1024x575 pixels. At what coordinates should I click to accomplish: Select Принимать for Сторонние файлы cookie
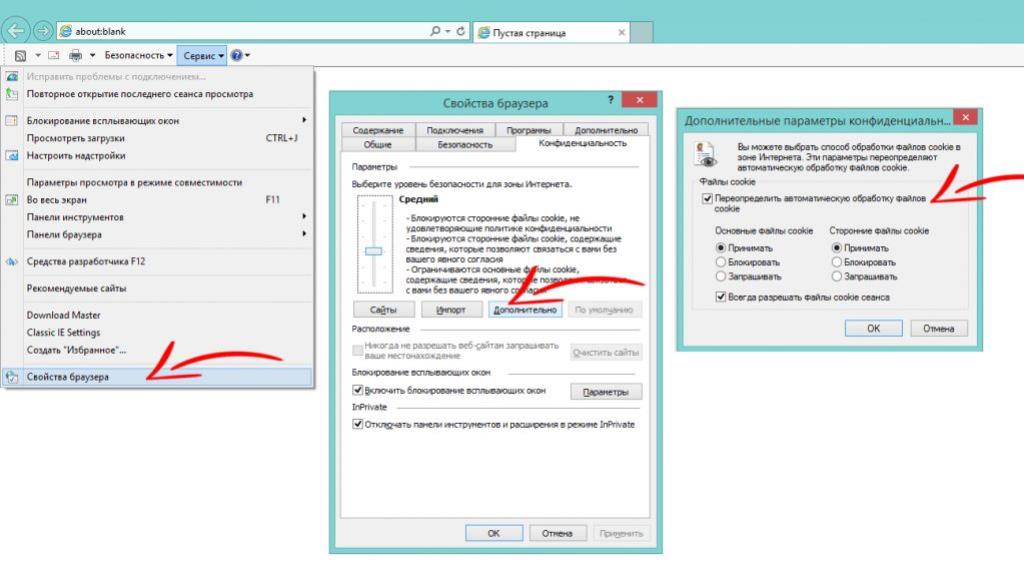(837, 248)
